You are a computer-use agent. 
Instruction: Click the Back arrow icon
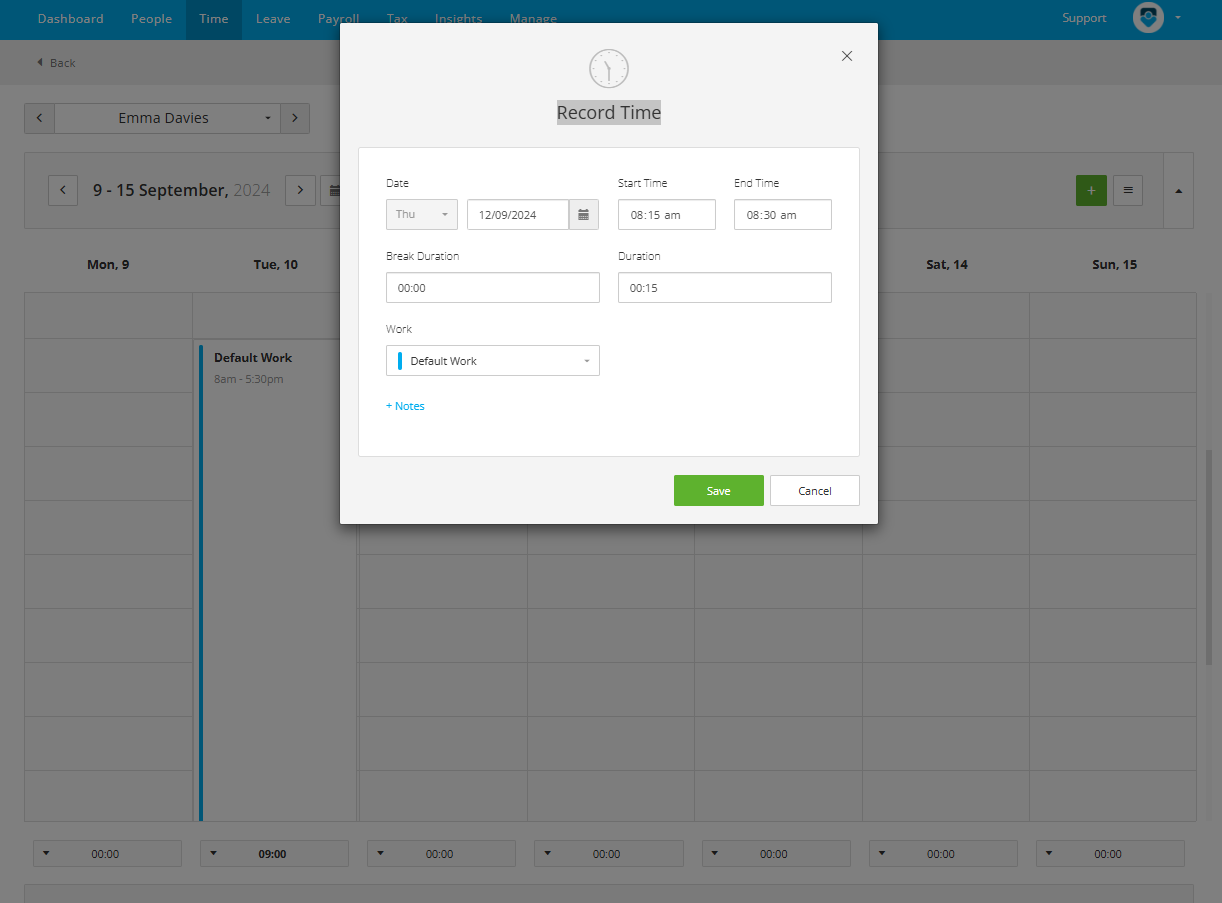(42, 62)
